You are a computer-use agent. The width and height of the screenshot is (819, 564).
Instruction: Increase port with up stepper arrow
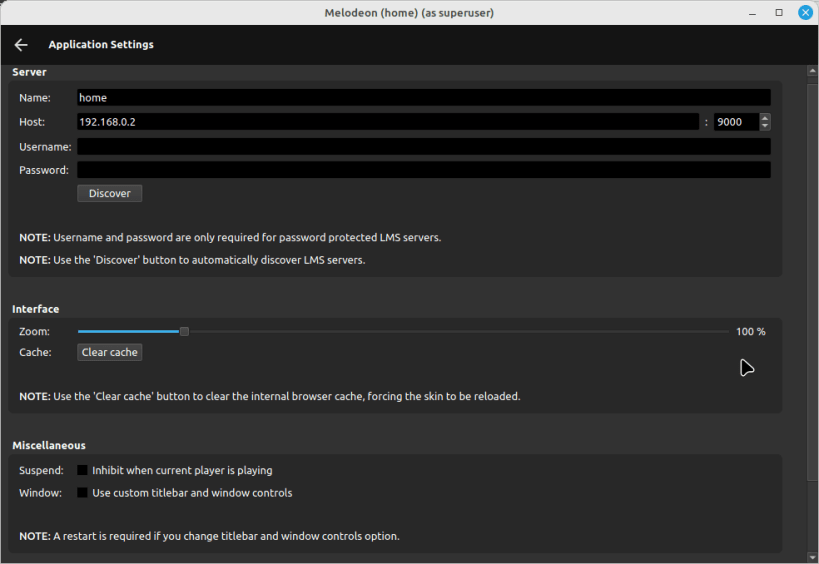765,118
